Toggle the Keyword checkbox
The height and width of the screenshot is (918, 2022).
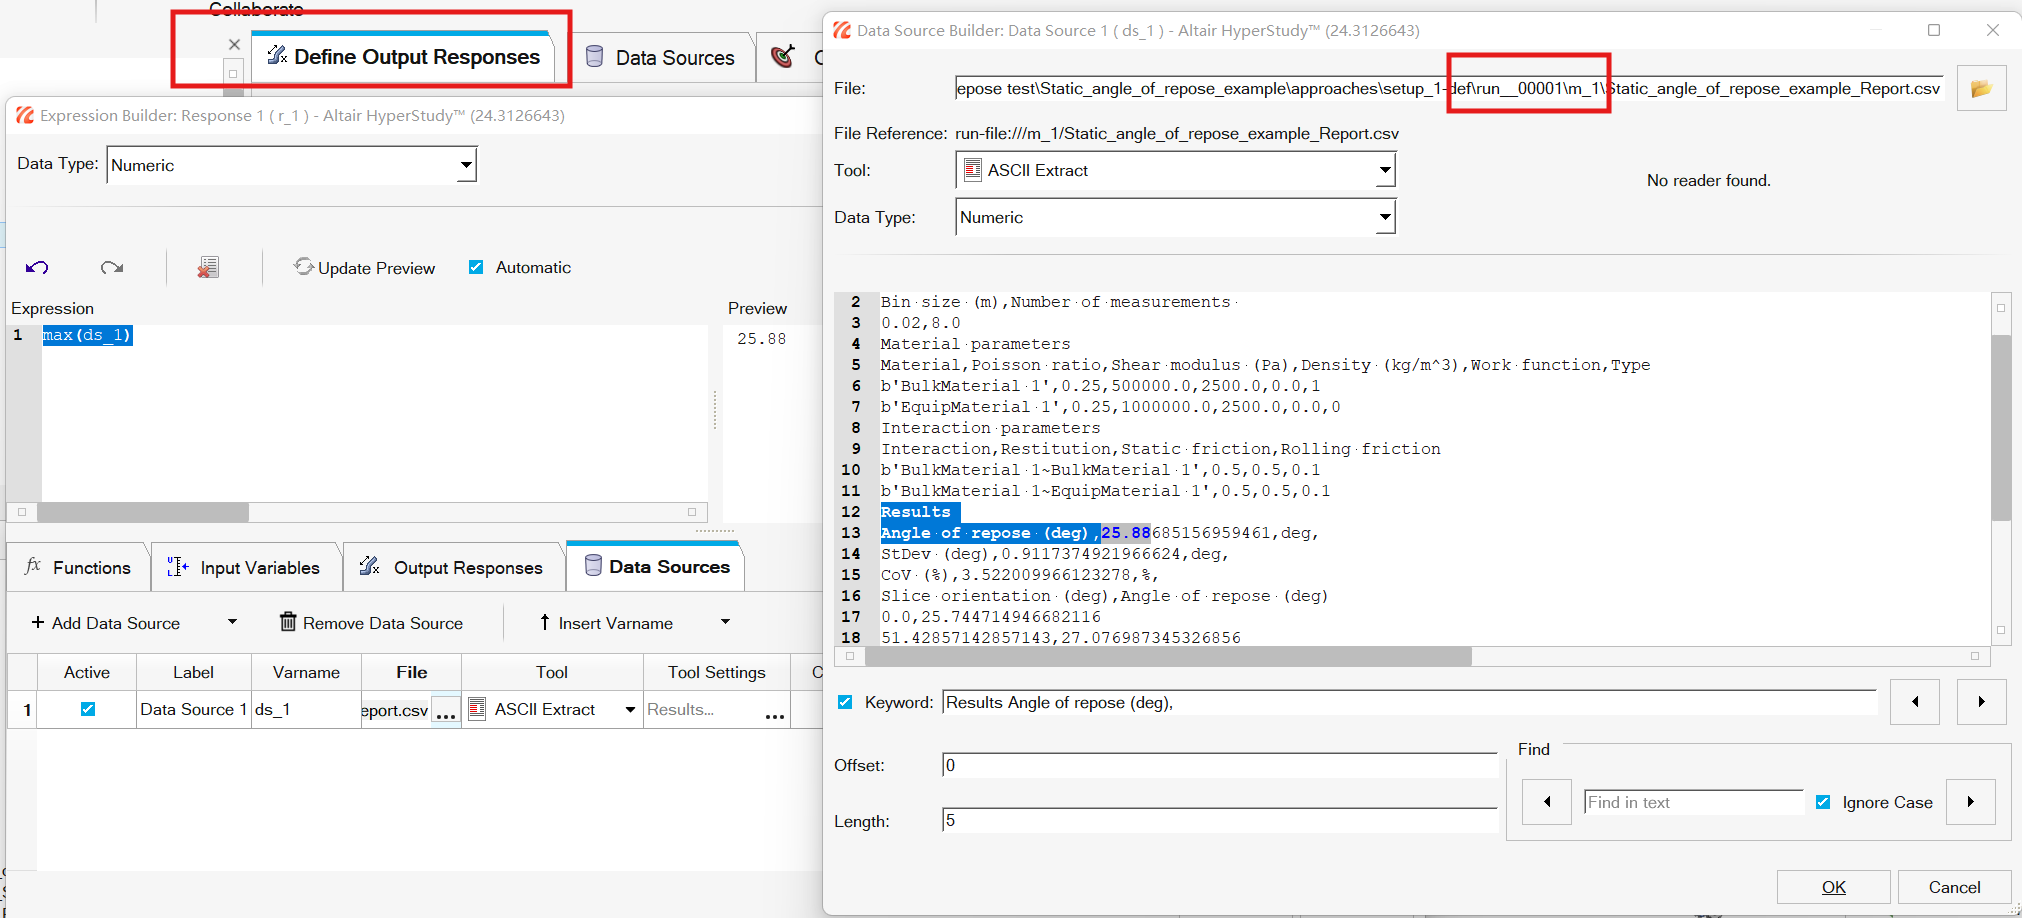[845, 702]
